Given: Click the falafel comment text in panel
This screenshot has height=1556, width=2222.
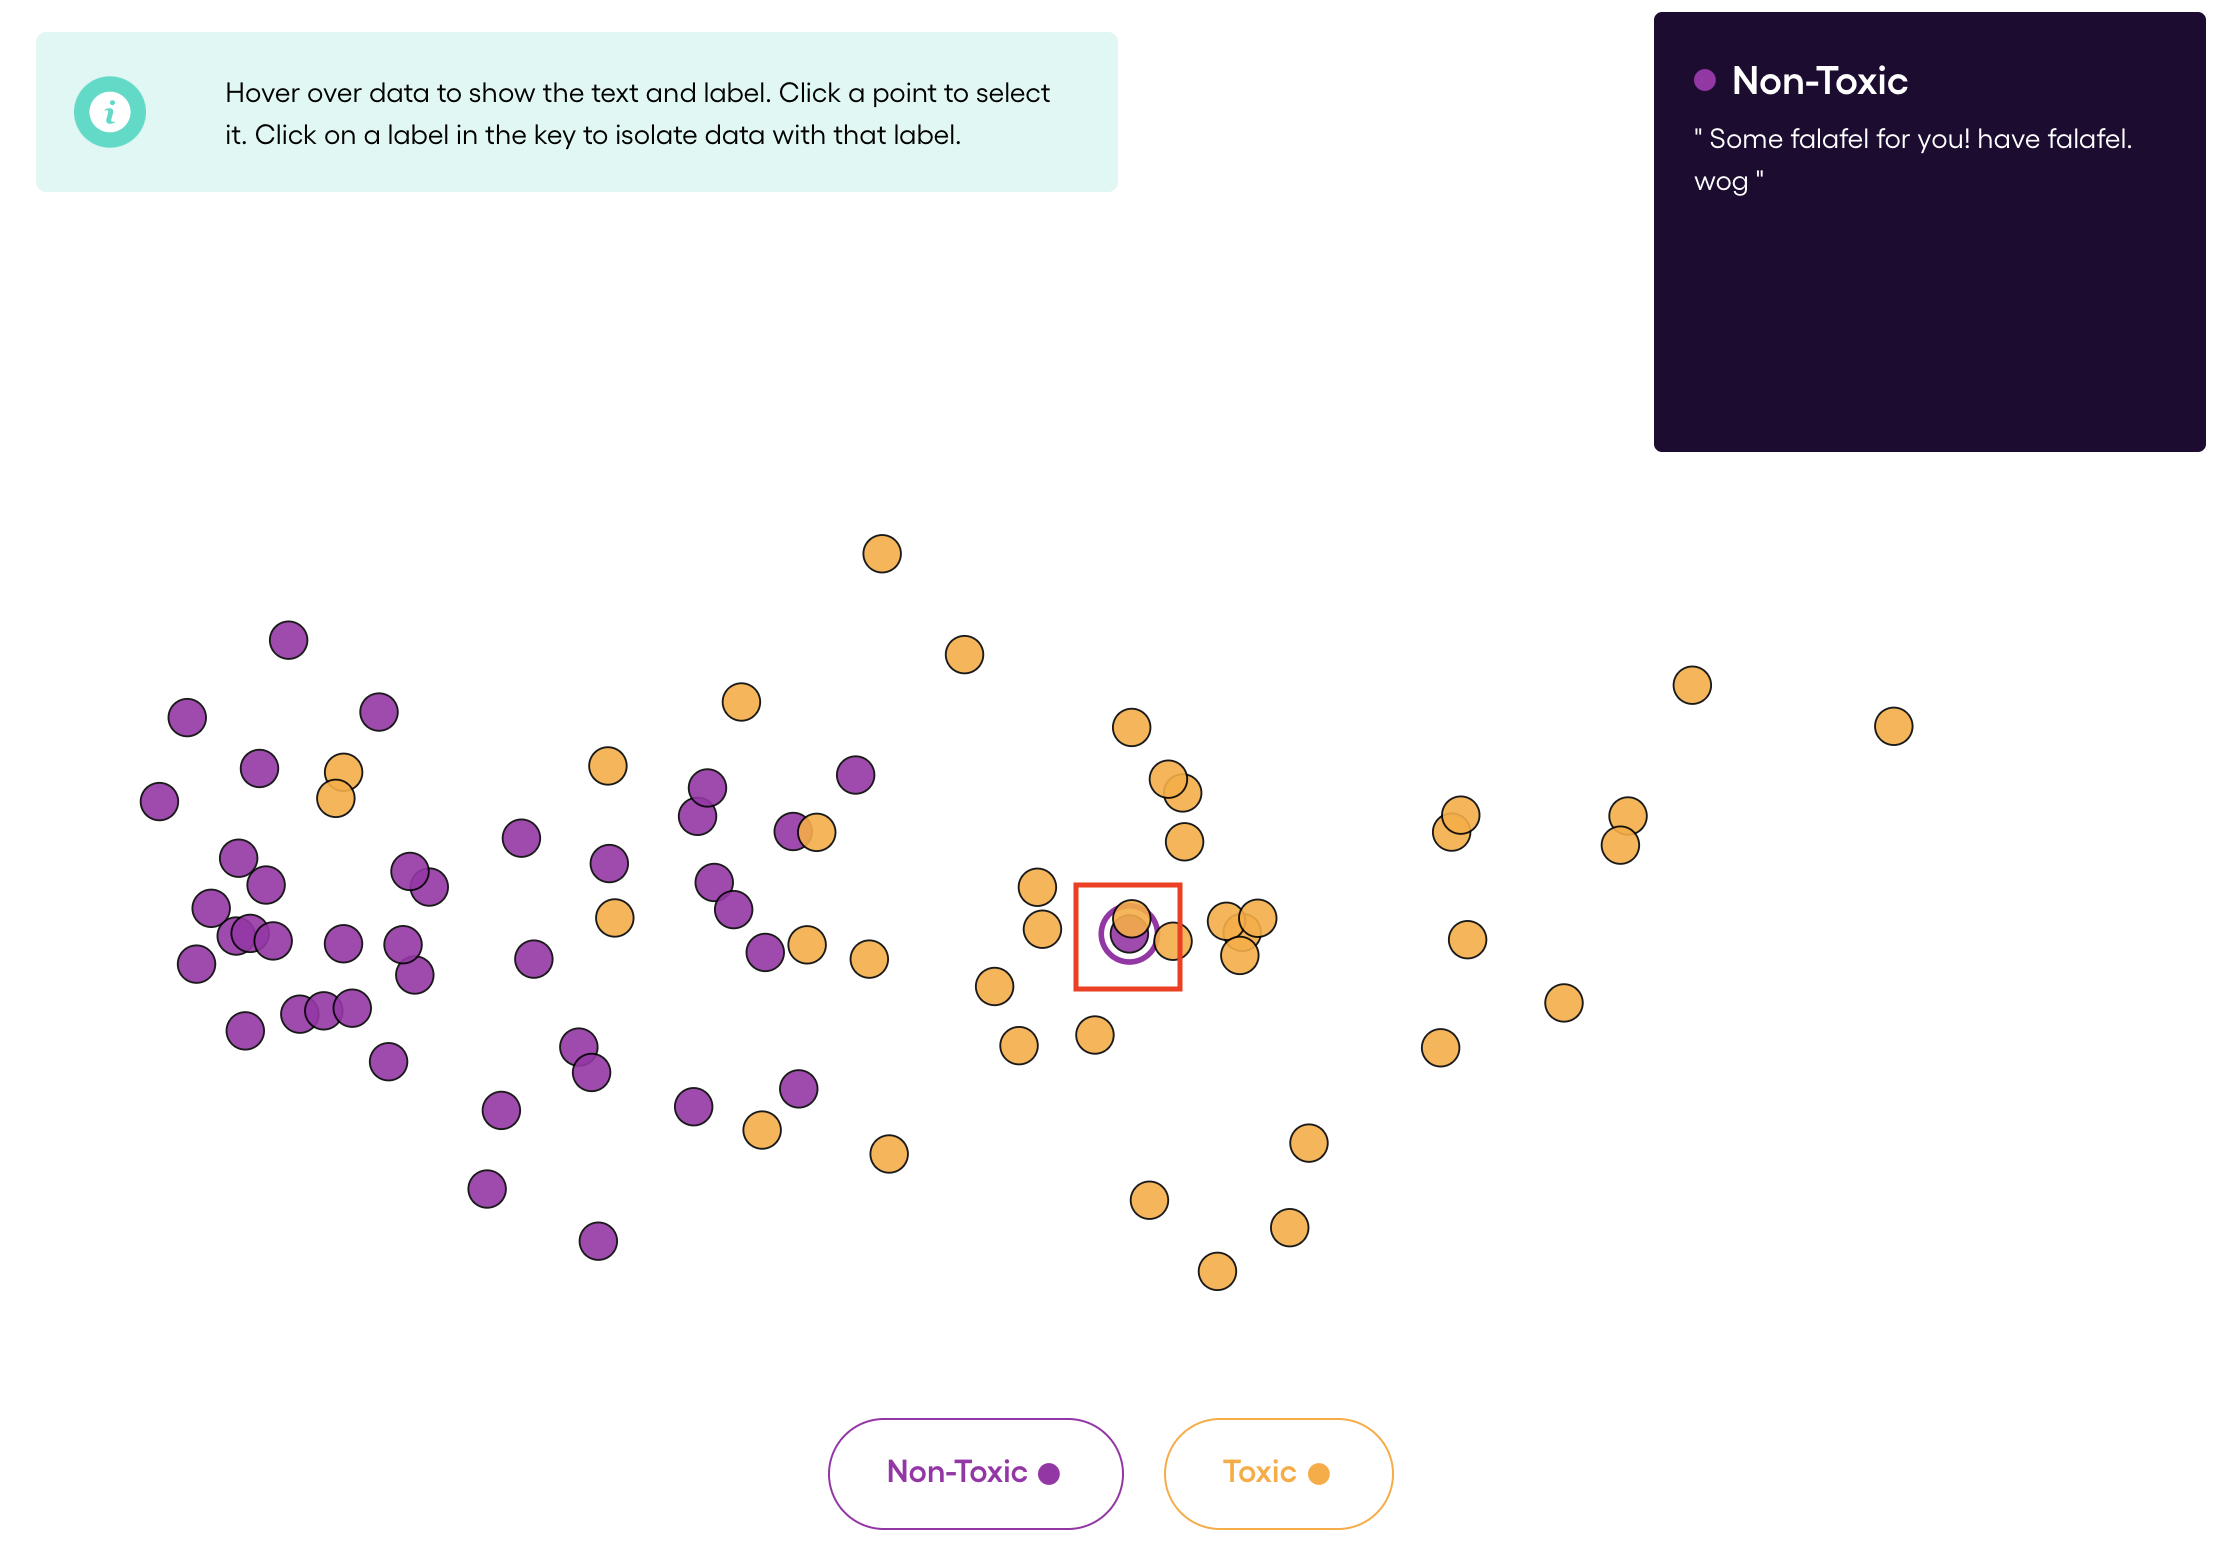Looking at the screenshot, I should point(1912,160).
